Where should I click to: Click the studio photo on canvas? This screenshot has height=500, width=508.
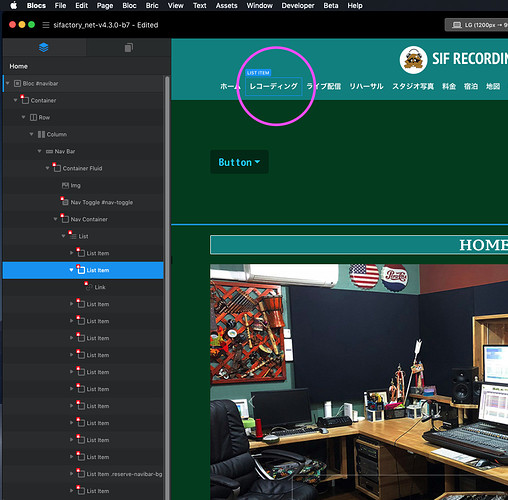(359, 382)
